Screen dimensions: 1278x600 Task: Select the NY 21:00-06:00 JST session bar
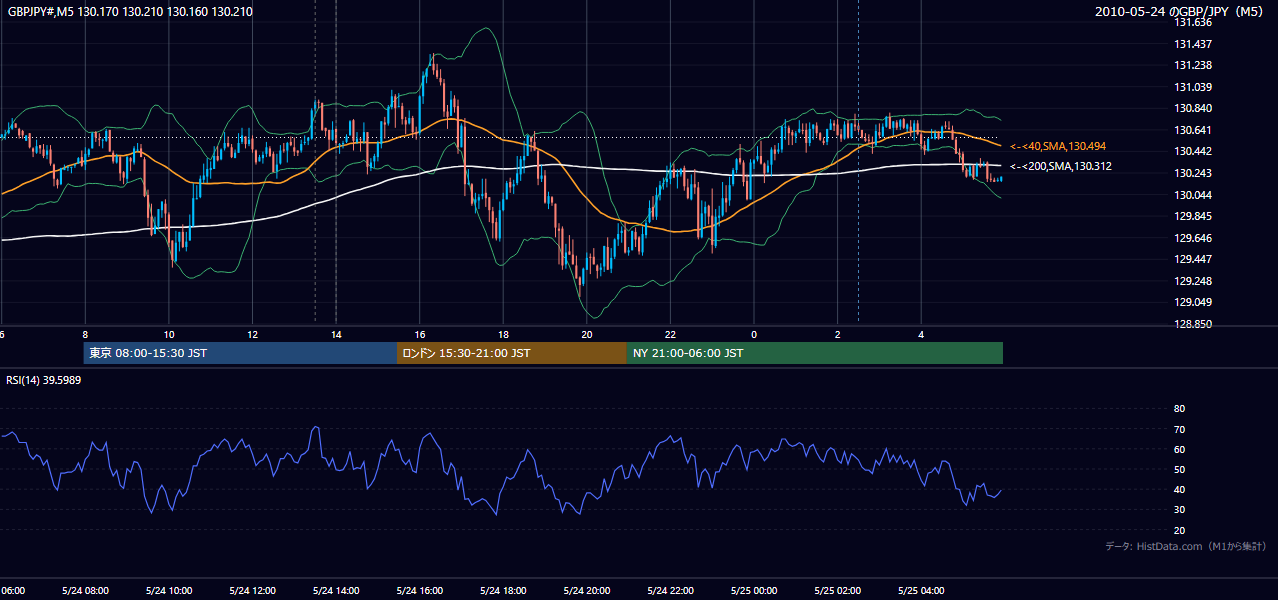pos(815,353)
